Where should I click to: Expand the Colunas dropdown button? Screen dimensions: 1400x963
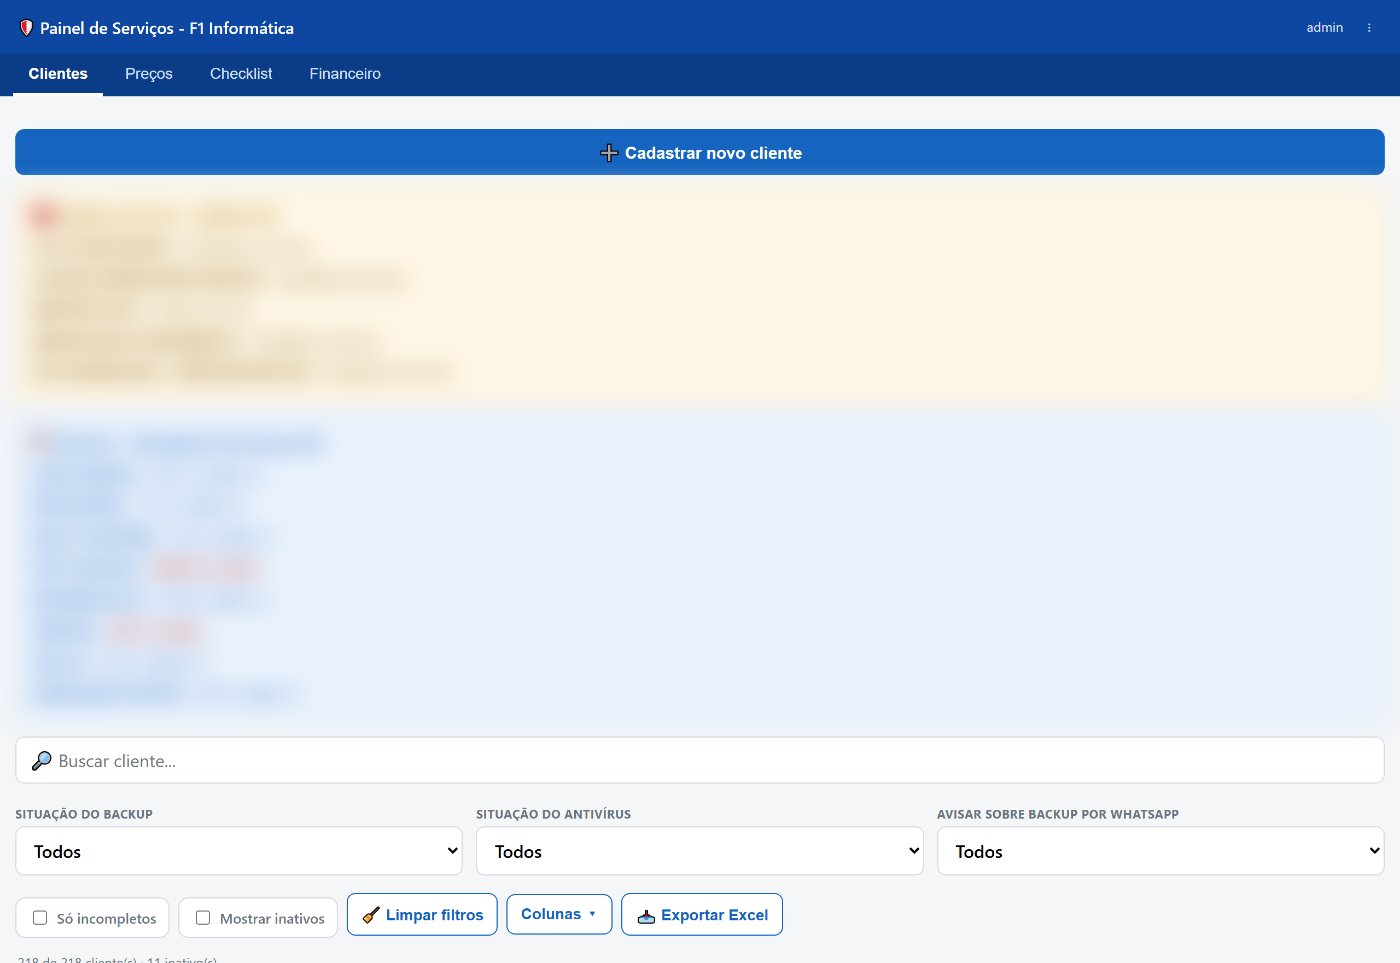pos(559,914)
